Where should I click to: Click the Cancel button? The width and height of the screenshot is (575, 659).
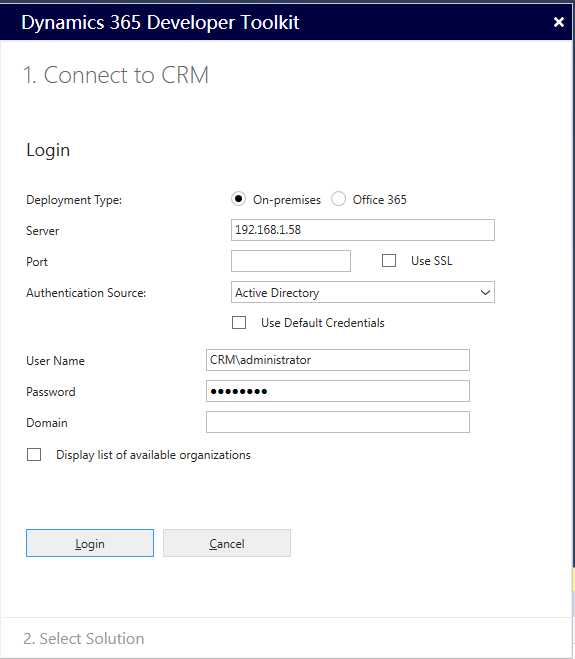(x=227, y=543)
